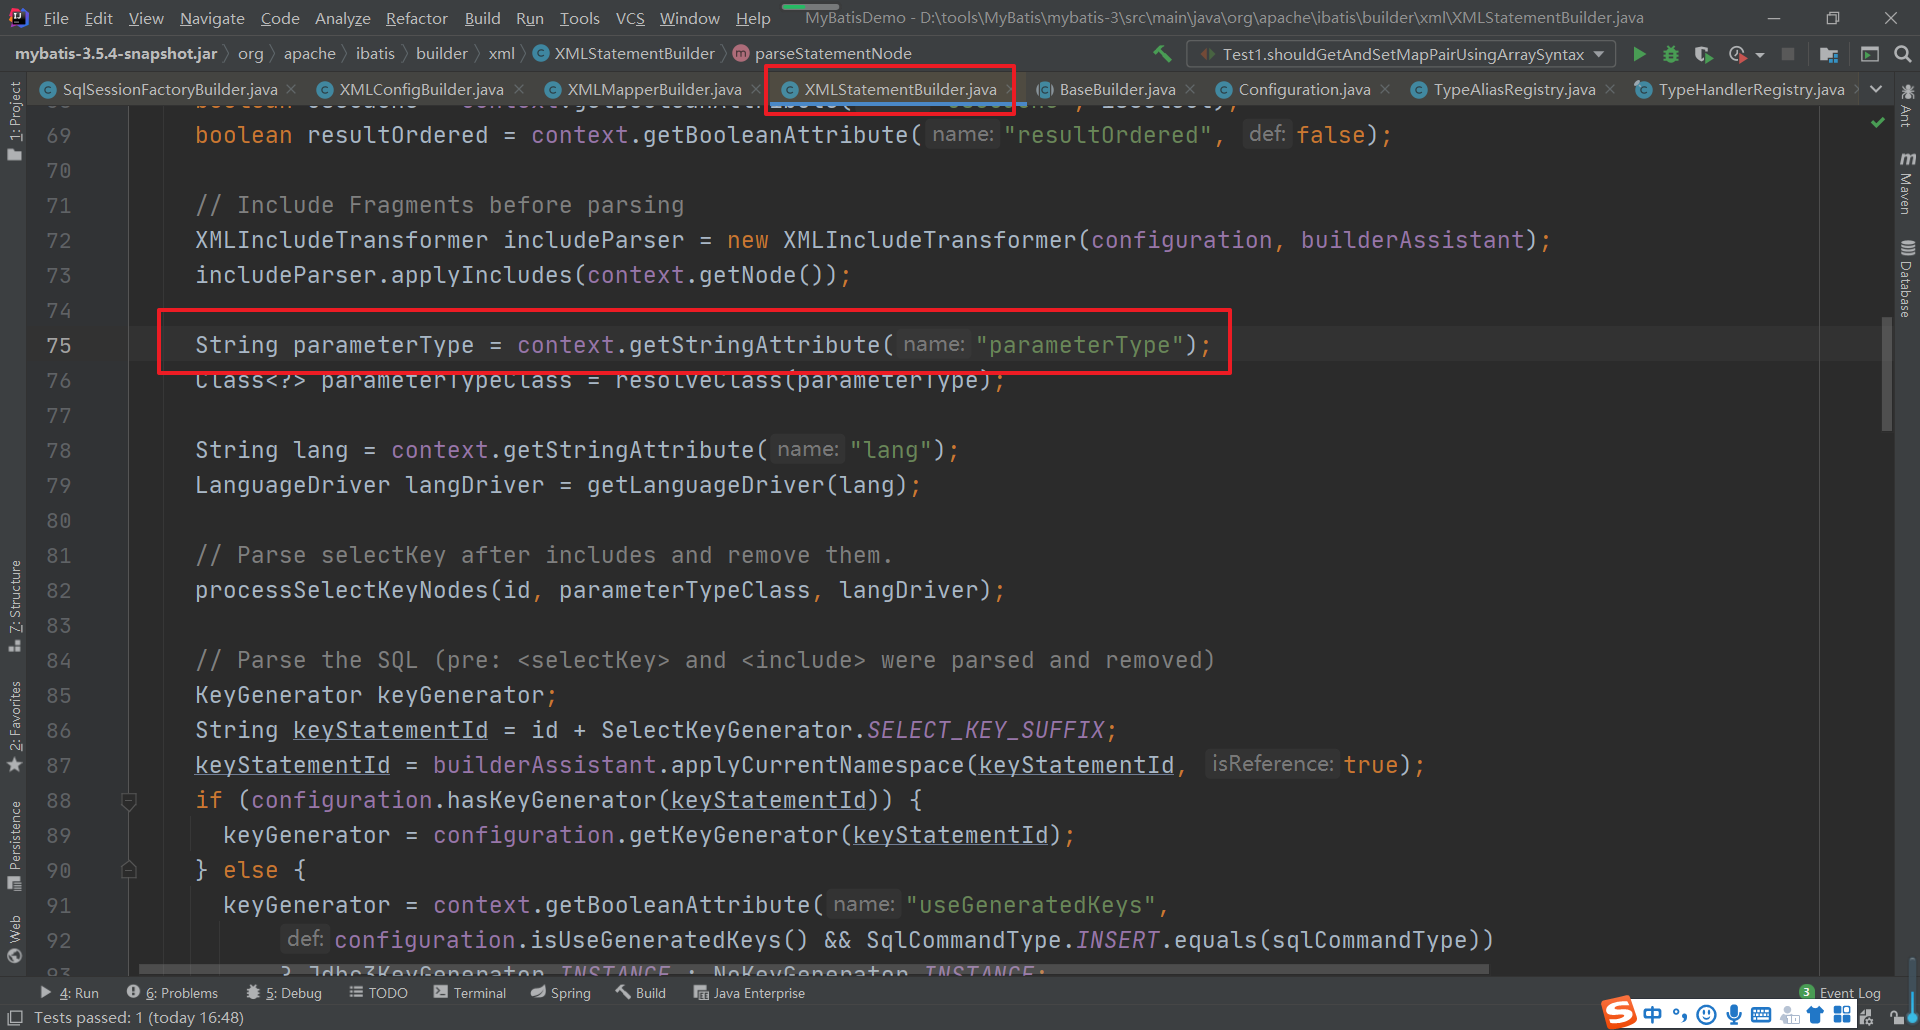This screenshot has height=1030, width=1920.
Task: Open the Project tool window
Action: click(14, 121)
